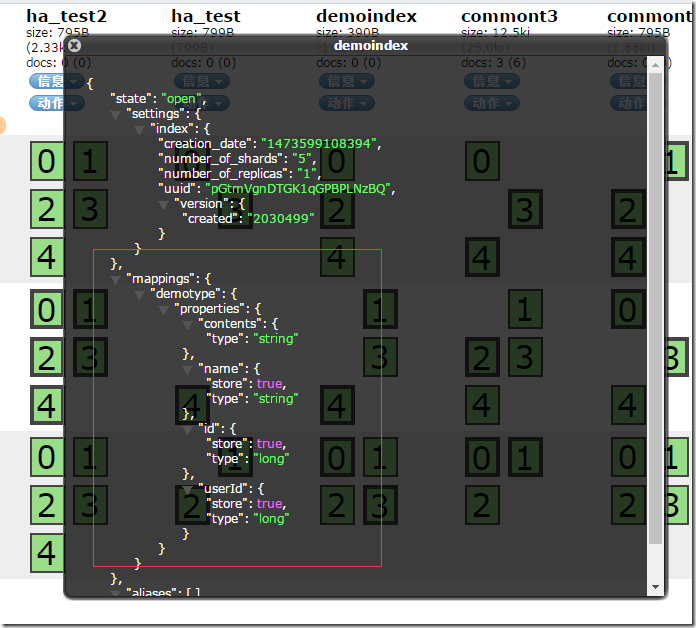This screenshot has height=628, width=696.
Task: Click "type": "long" under id
Action: click(248, 458)
